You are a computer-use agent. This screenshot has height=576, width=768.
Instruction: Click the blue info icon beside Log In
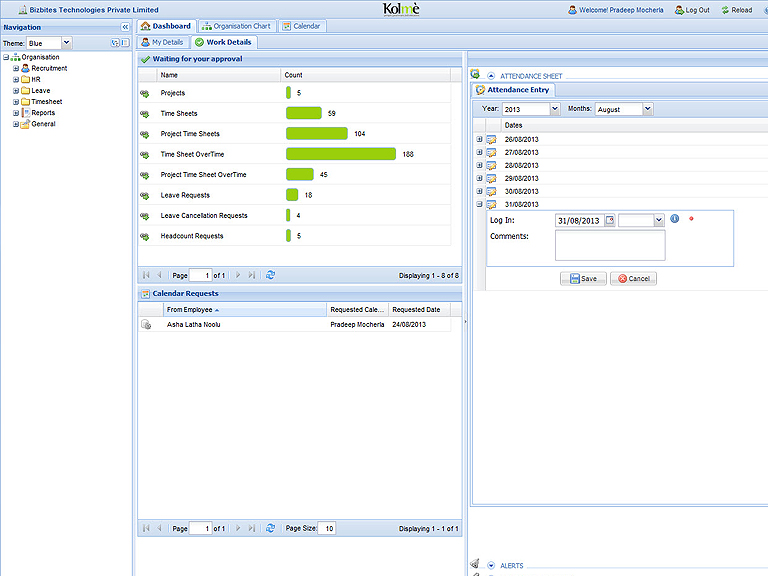674,219
